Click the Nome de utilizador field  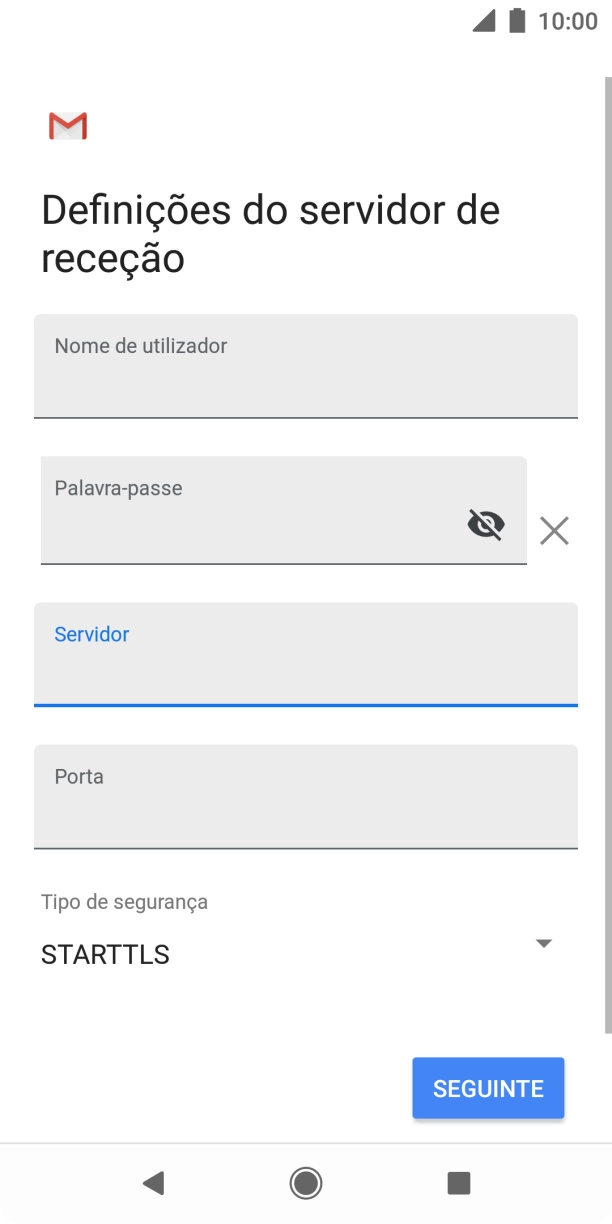coord(305,366)
